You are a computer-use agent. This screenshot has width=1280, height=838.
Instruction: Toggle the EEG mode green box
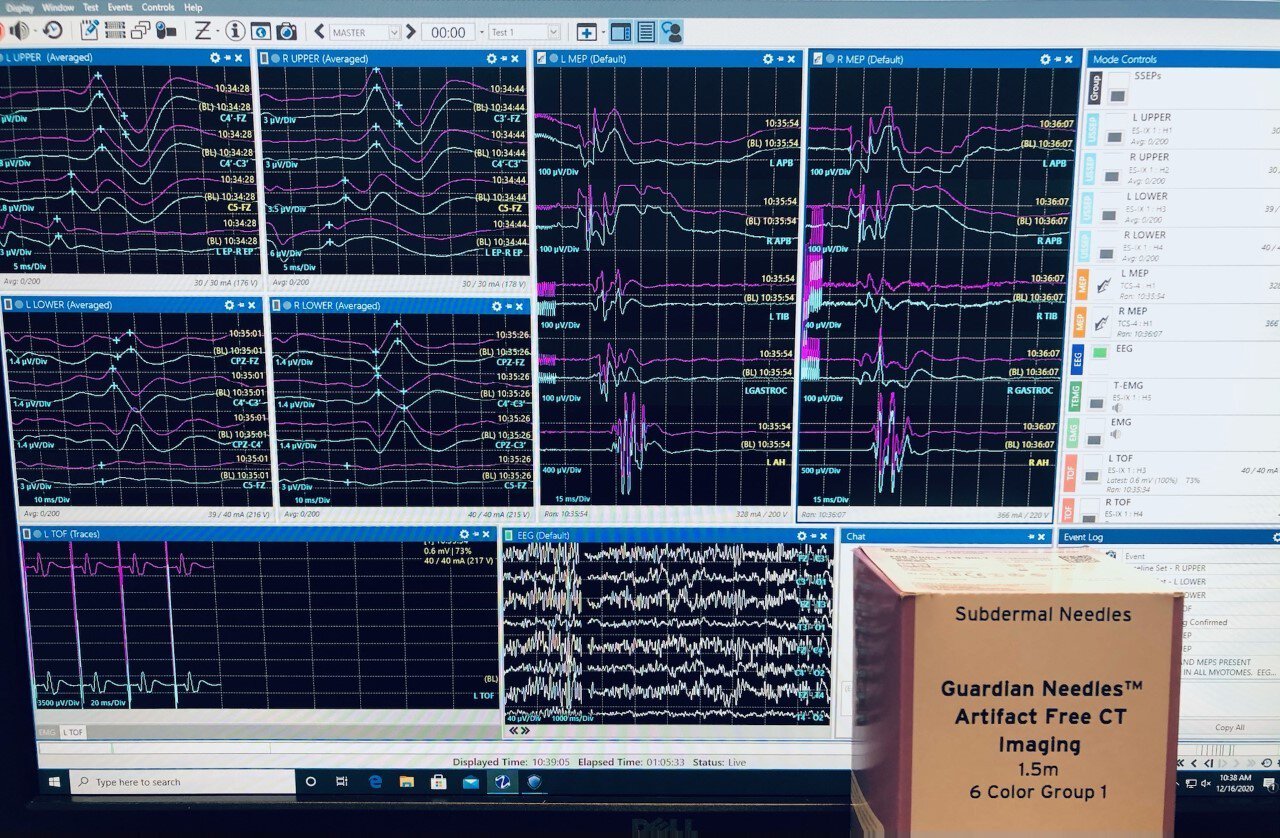point(1099,352)
